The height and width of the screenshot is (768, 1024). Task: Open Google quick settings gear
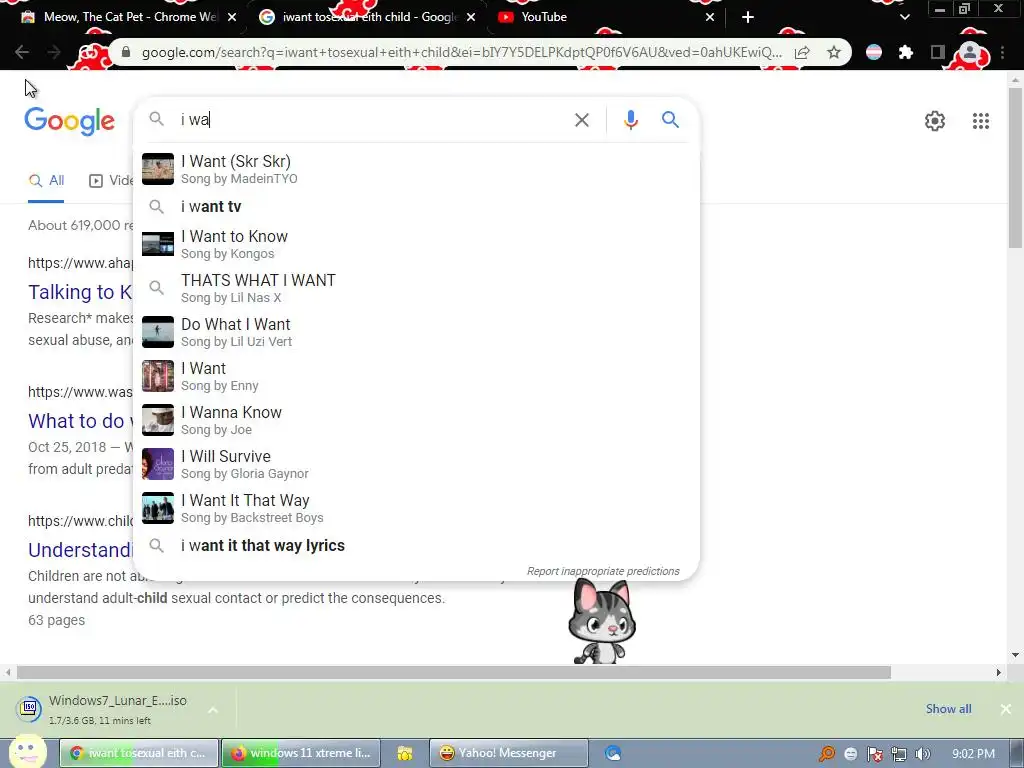pos(935,121)
